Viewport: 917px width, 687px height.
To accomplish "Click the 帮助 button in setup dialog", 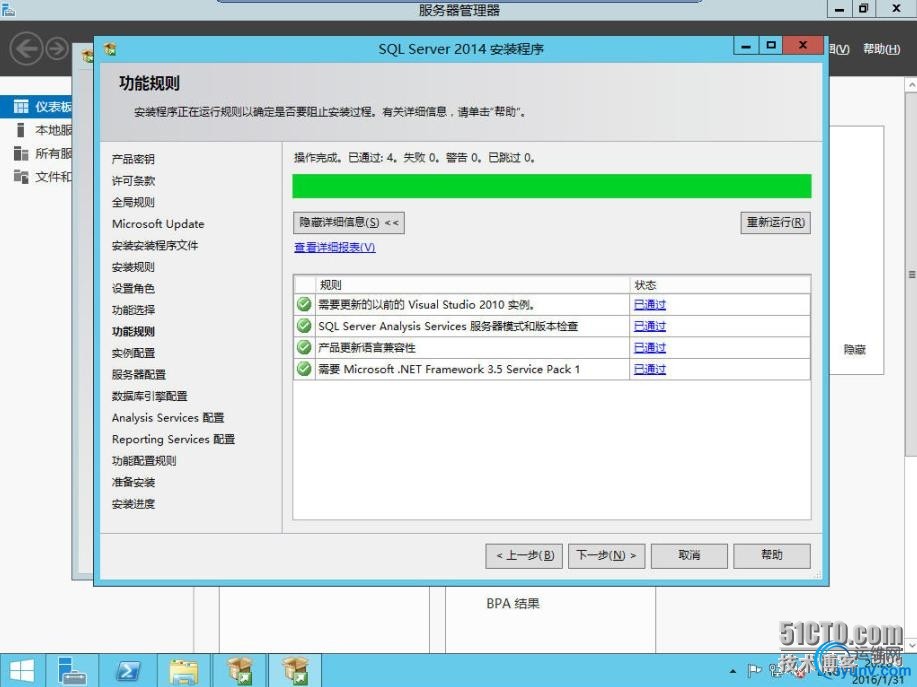I will 772,555.
